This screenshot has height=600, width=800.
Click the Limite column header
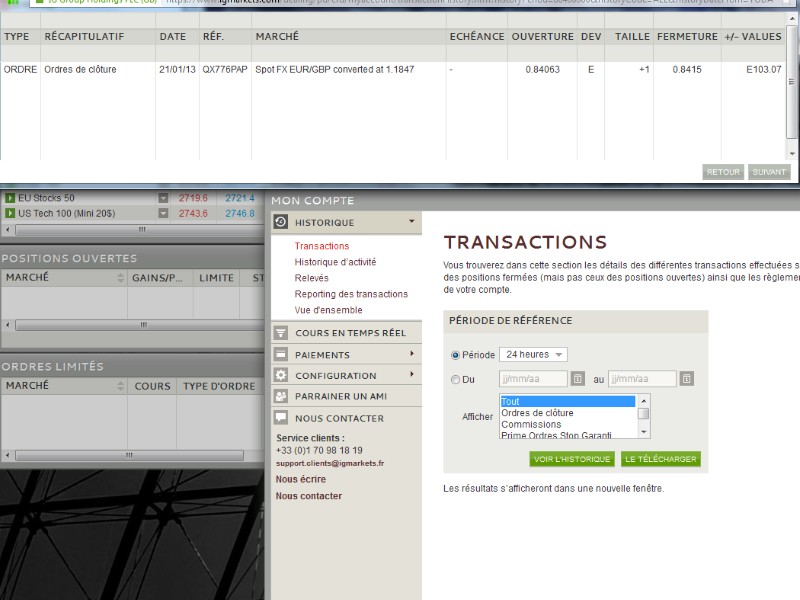tap(216, 278)
